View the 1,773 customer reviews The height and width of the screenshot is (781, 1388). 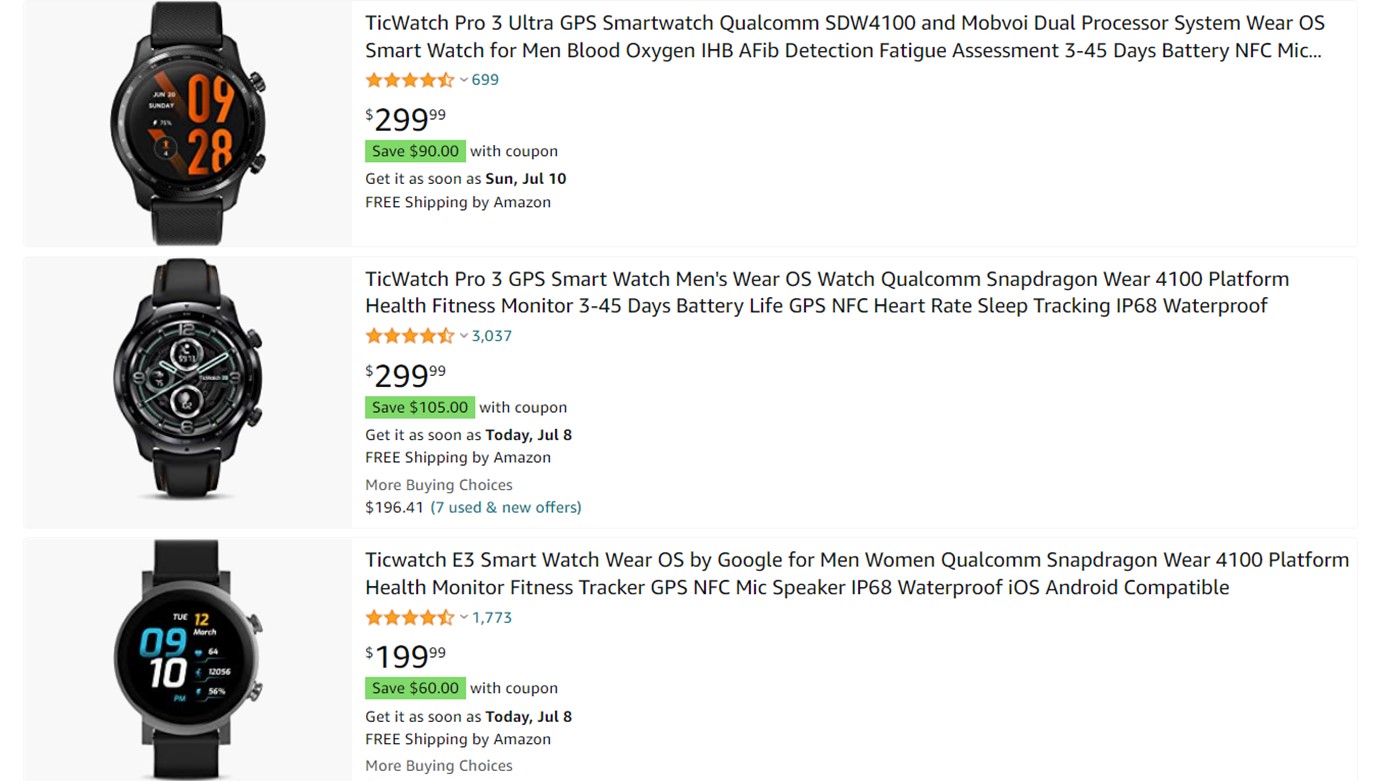point(492,618)
